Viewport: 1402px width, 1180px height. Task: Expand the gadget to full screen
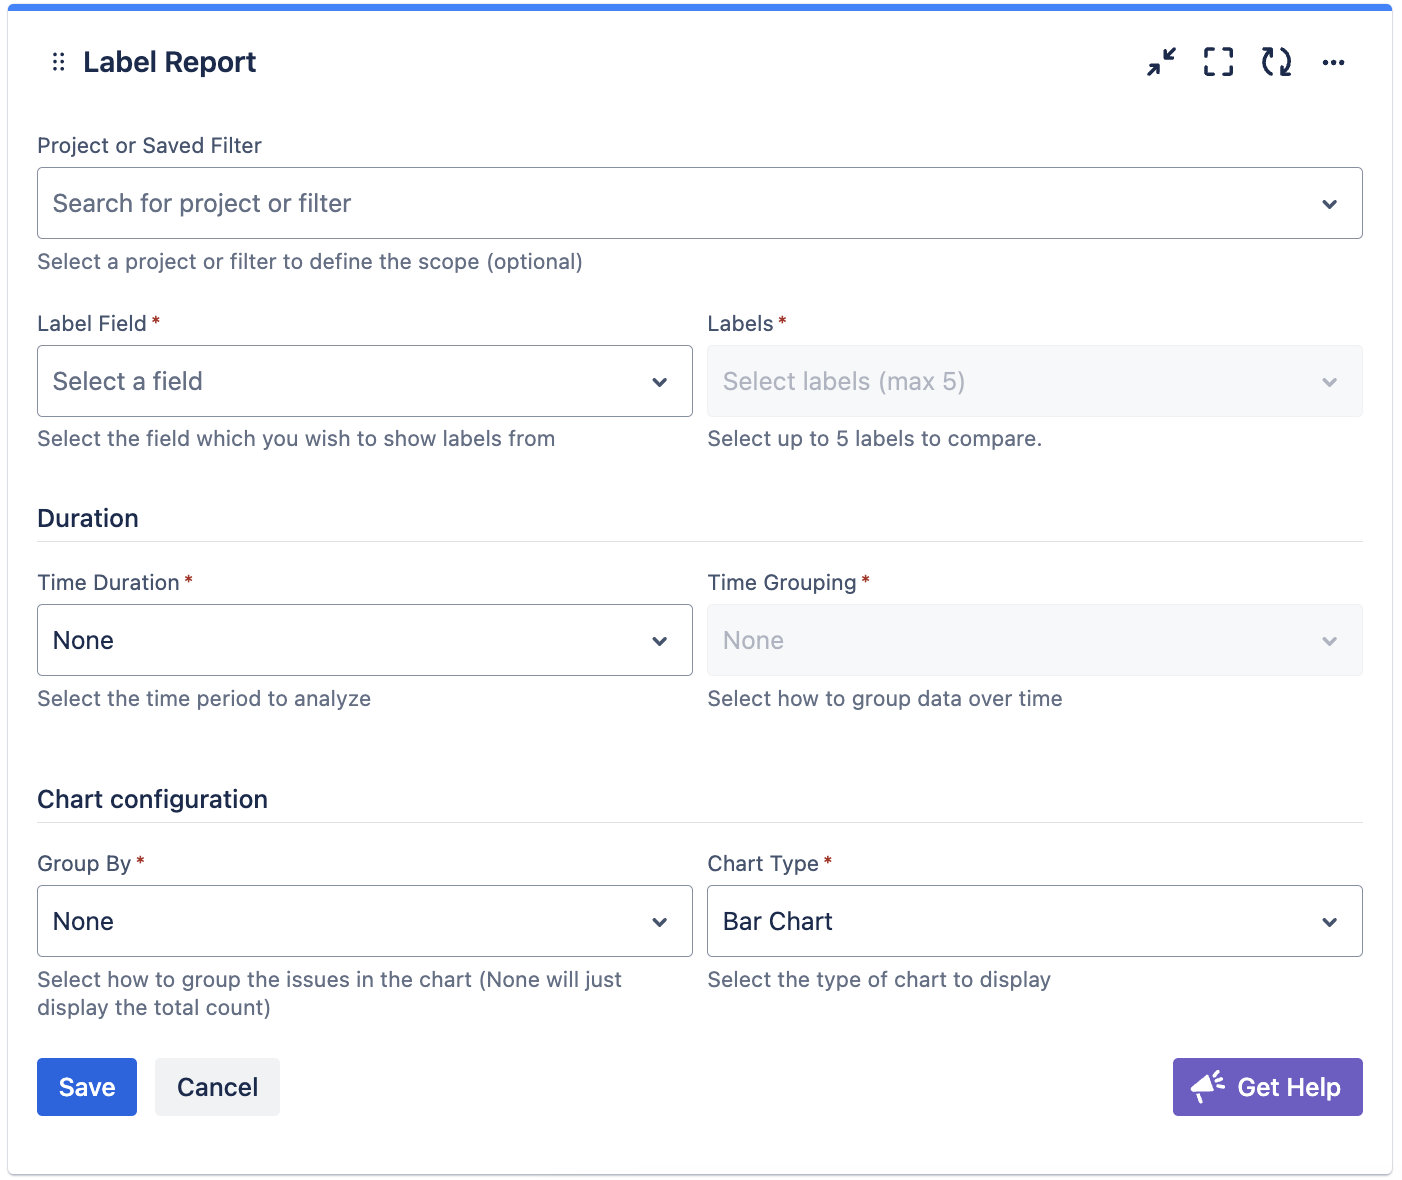coord(1218,62)
